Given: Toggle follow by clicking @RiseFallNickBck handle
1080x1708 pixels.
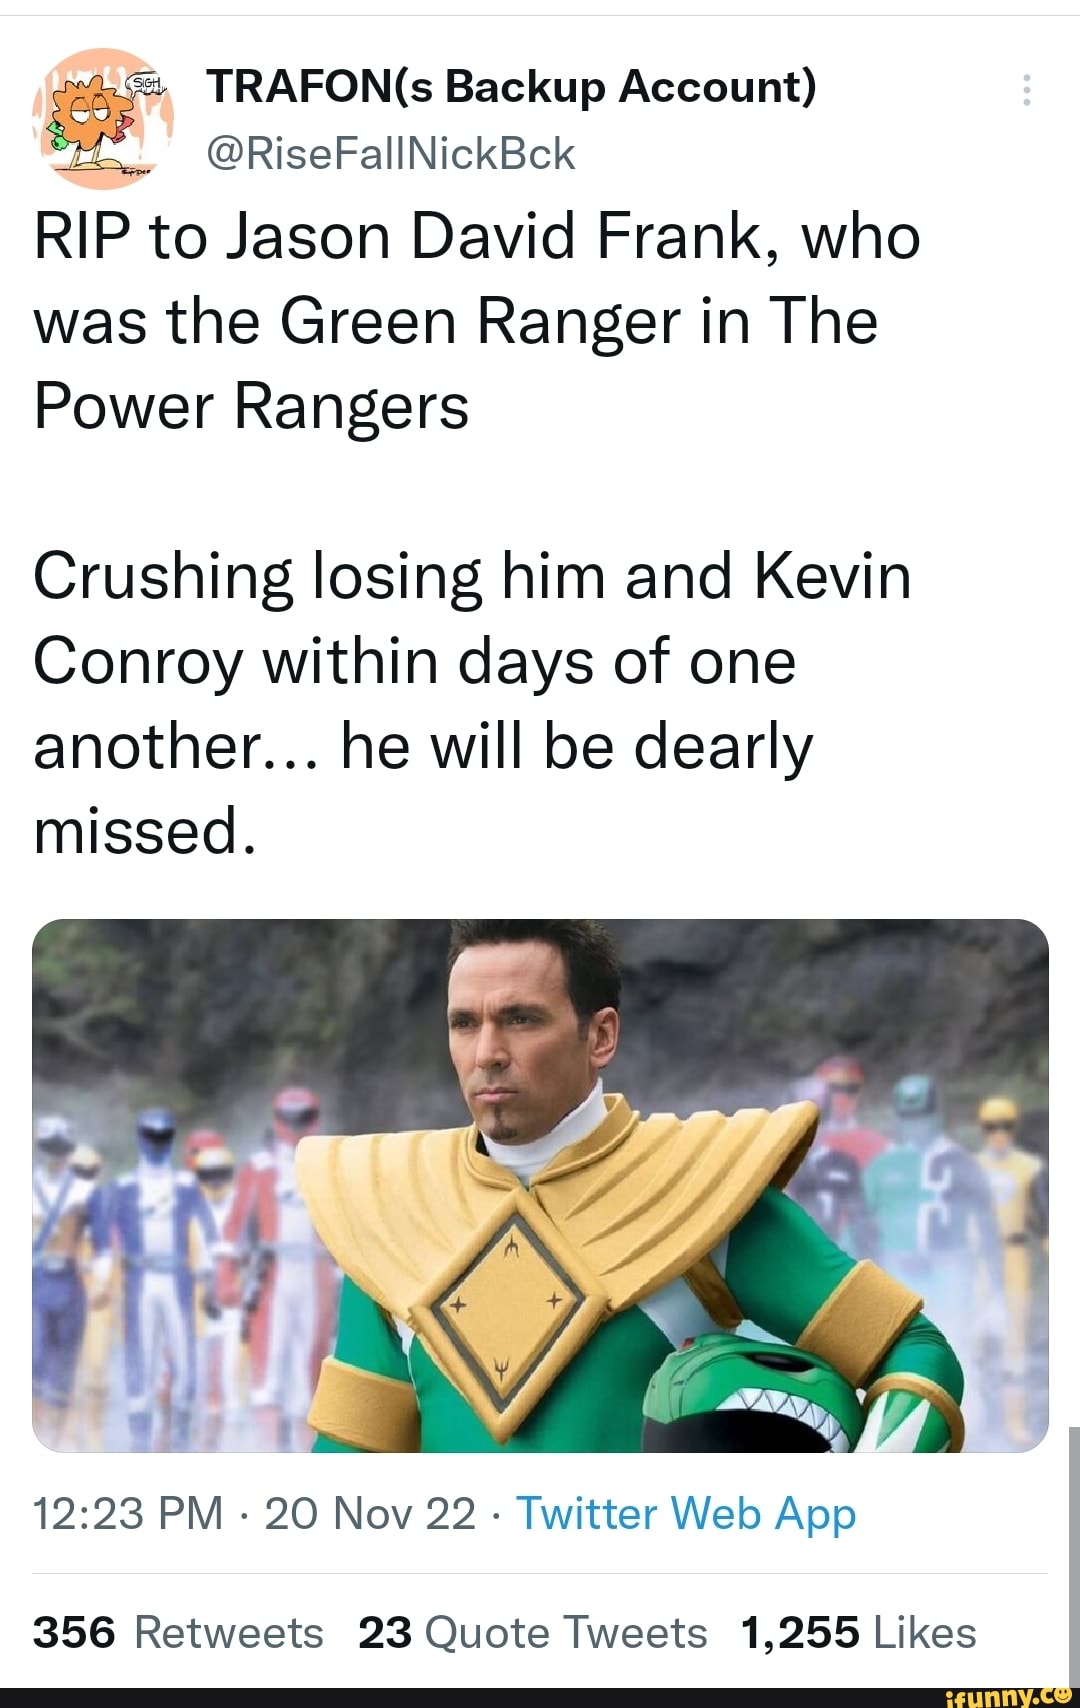Looking at the screenshot, I should click(390, 152).
